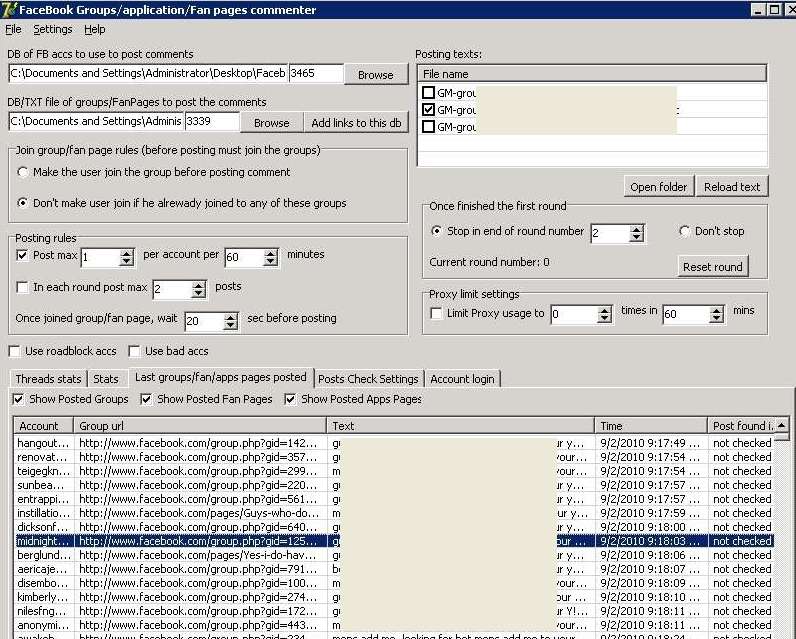Browse for groups/FanPages DB file
The image size is (796, 639).
[x=272, y=123]
